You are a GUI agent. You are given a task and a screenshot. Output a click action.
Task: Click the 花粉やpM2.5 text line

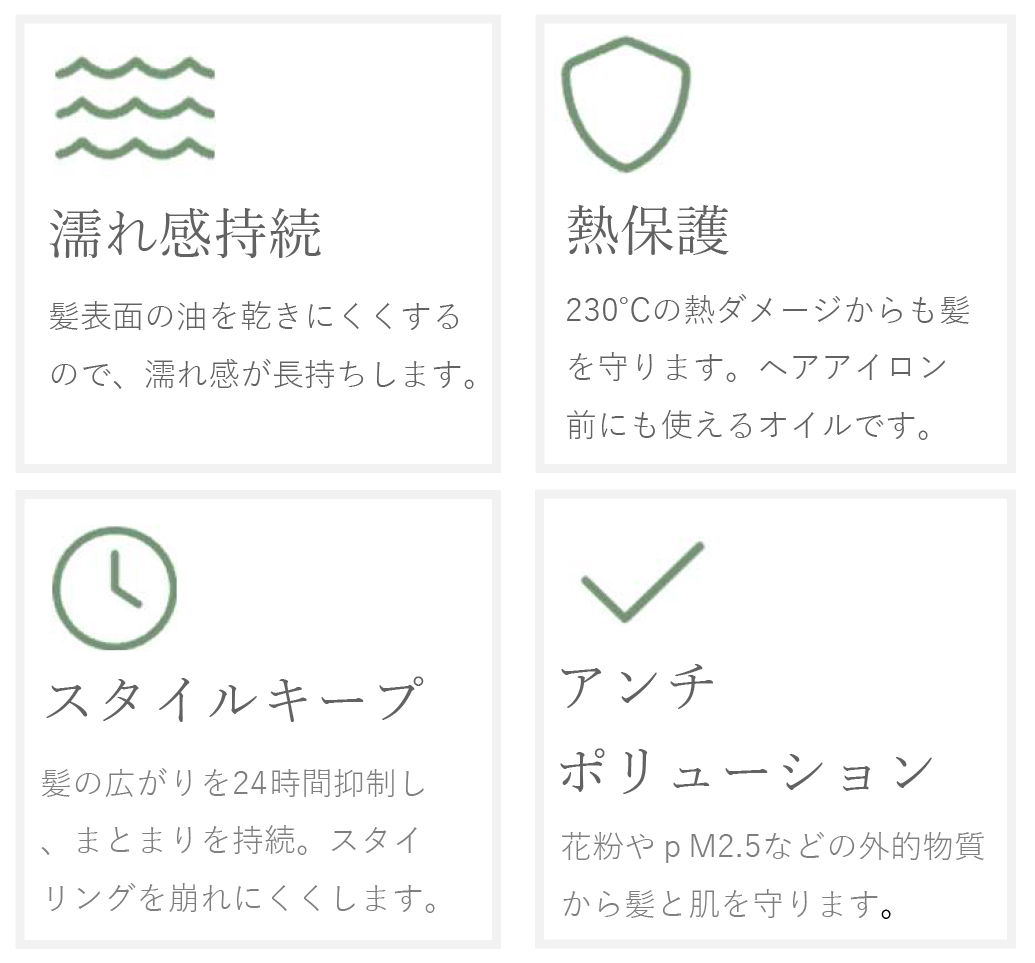(x=773, y=846)
